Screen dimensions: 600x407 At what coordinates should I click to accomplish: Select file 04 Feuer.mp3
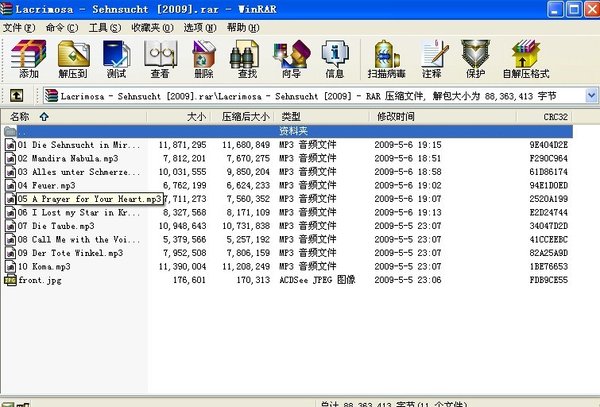[x=46, y=186]
